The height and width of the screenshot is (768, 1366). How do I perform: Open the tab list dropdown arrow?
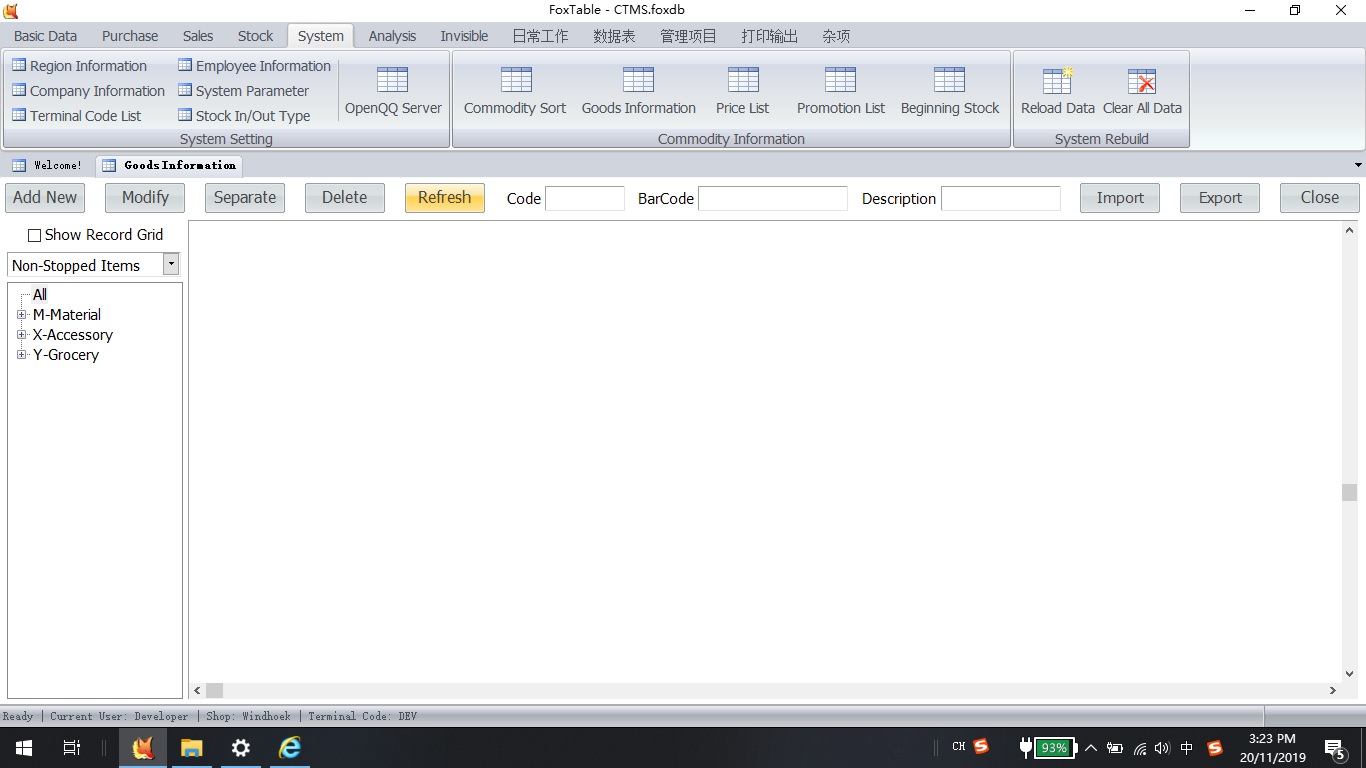[1358, 165]
